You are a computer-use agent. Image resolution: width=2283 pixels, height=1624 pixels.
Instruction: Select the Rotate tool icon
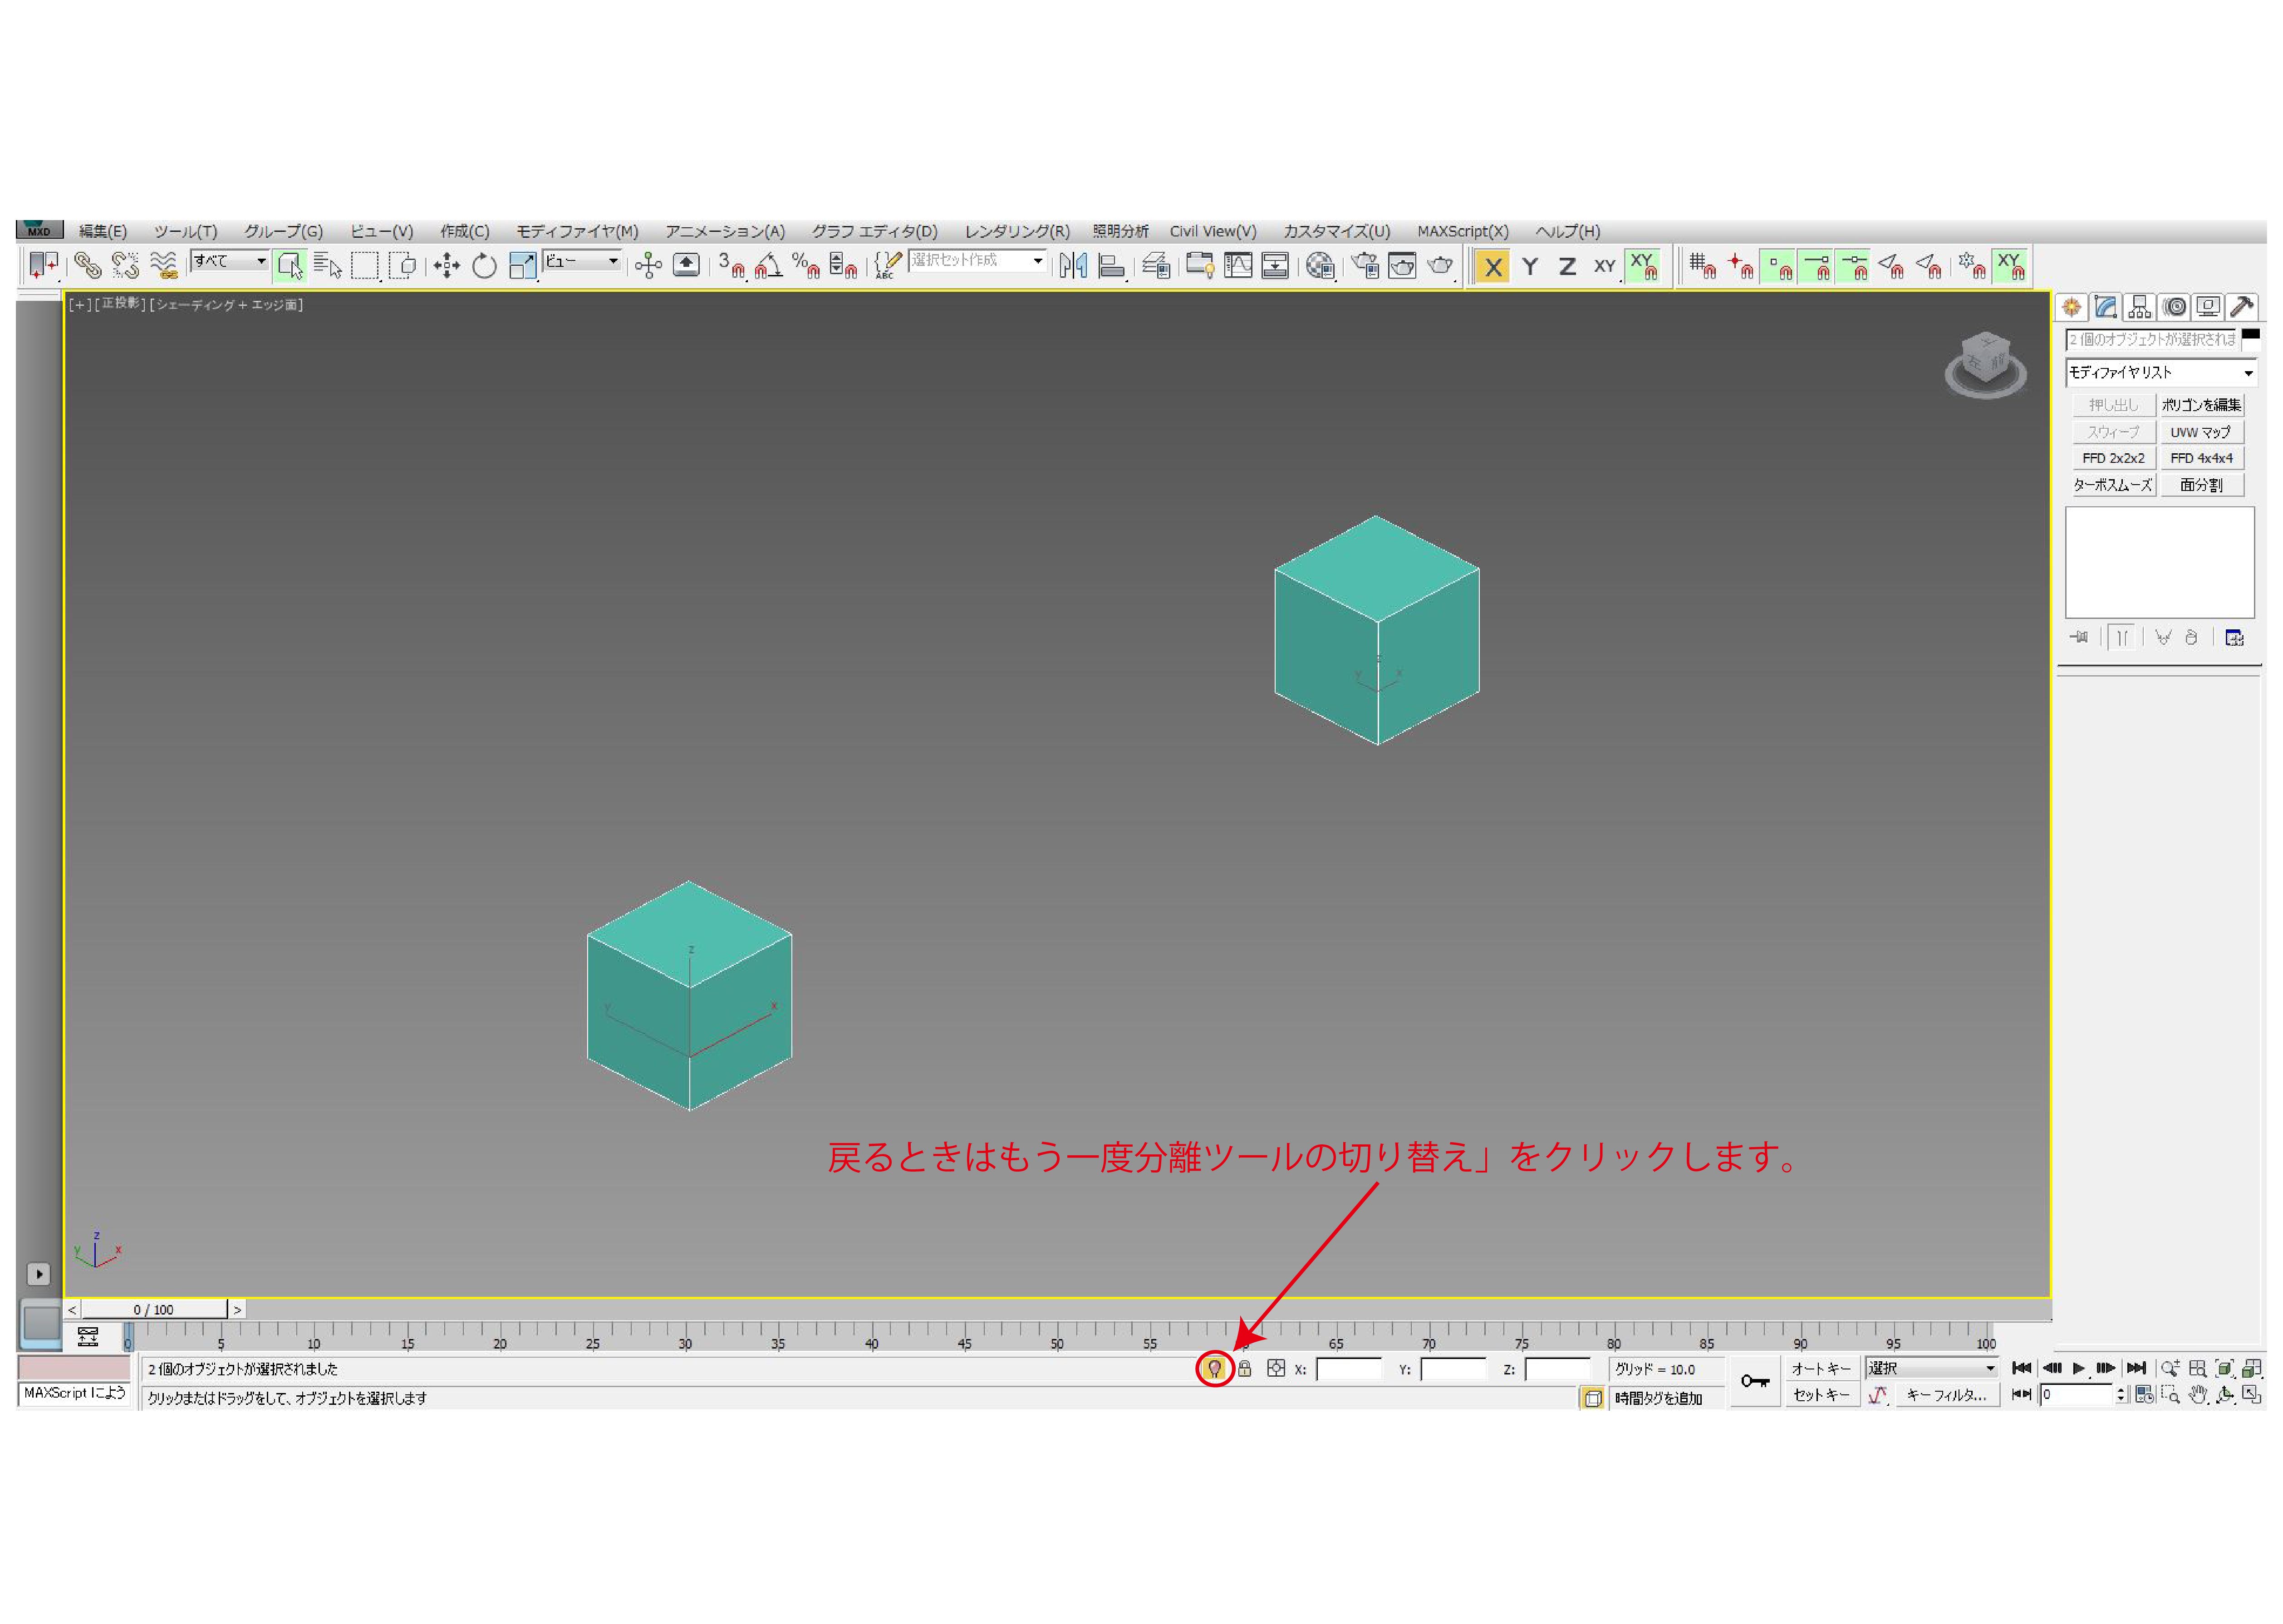pos(484,265)
